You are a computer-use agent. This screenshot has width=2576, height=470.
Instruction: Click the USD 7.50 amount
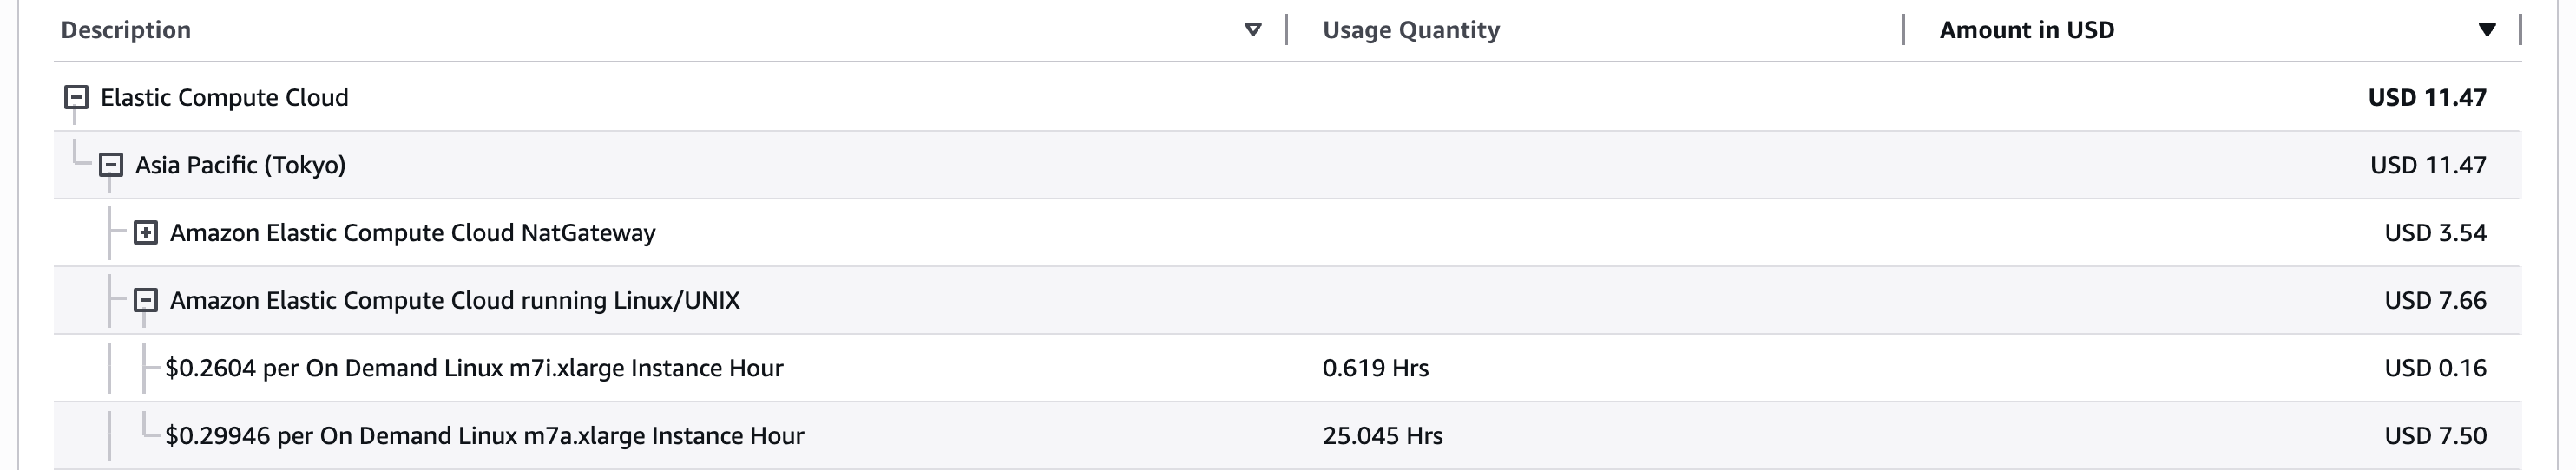pyautogui.click(x=2435, y=436)
